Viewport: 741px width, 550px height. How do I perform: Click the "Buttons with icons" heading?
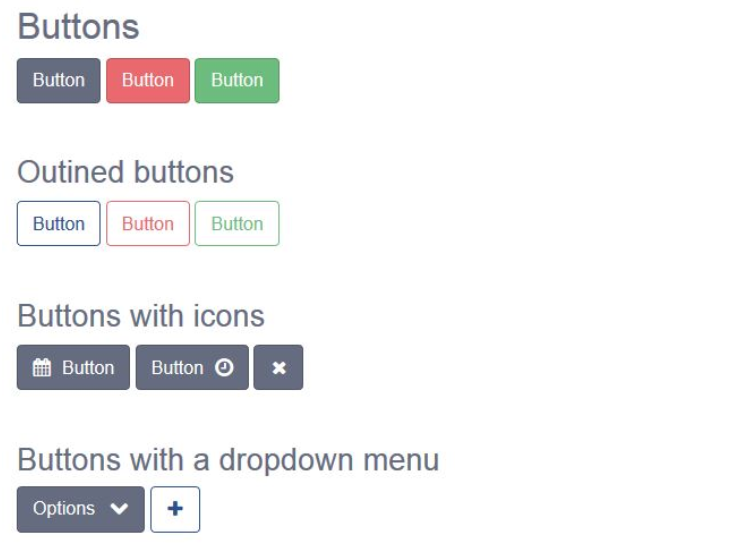click(141, 316)
